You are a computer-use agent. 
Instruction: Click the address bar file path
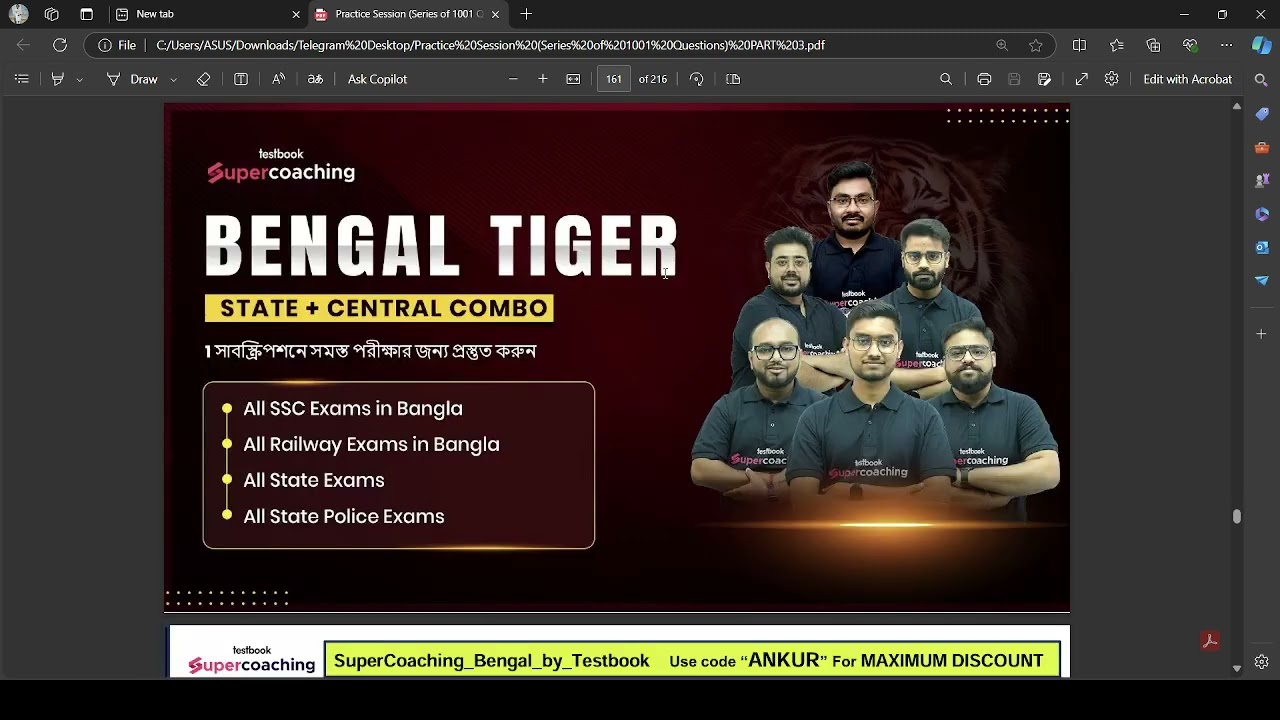click(490, 45)
